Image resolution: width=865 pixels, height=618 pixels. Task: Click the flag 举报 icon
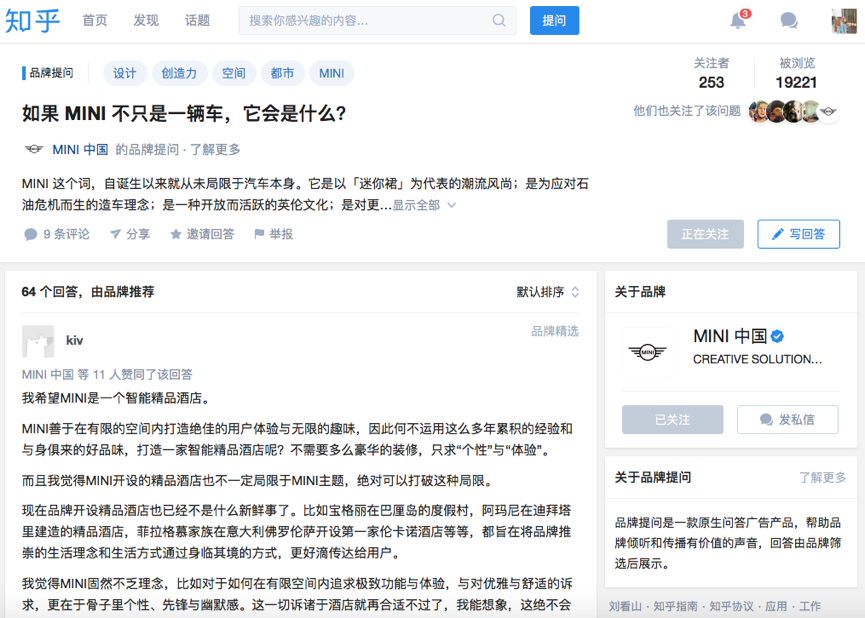pos(259,234)
